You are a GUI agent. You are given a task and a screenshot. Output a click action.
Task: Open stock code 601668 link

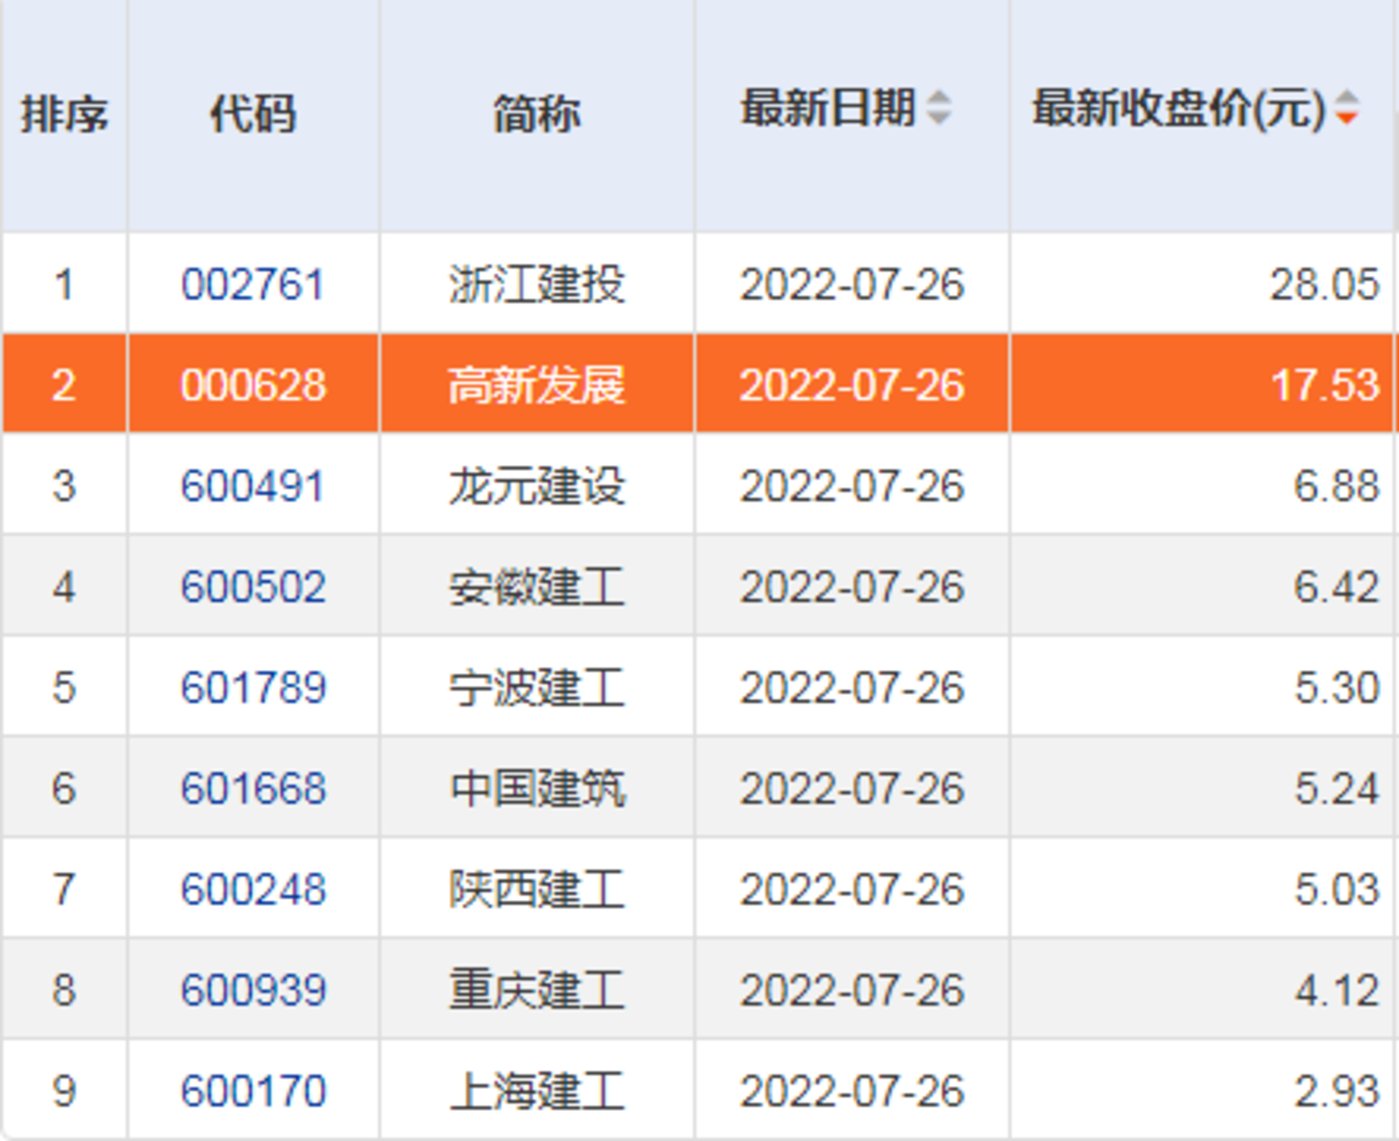(253, 789)
